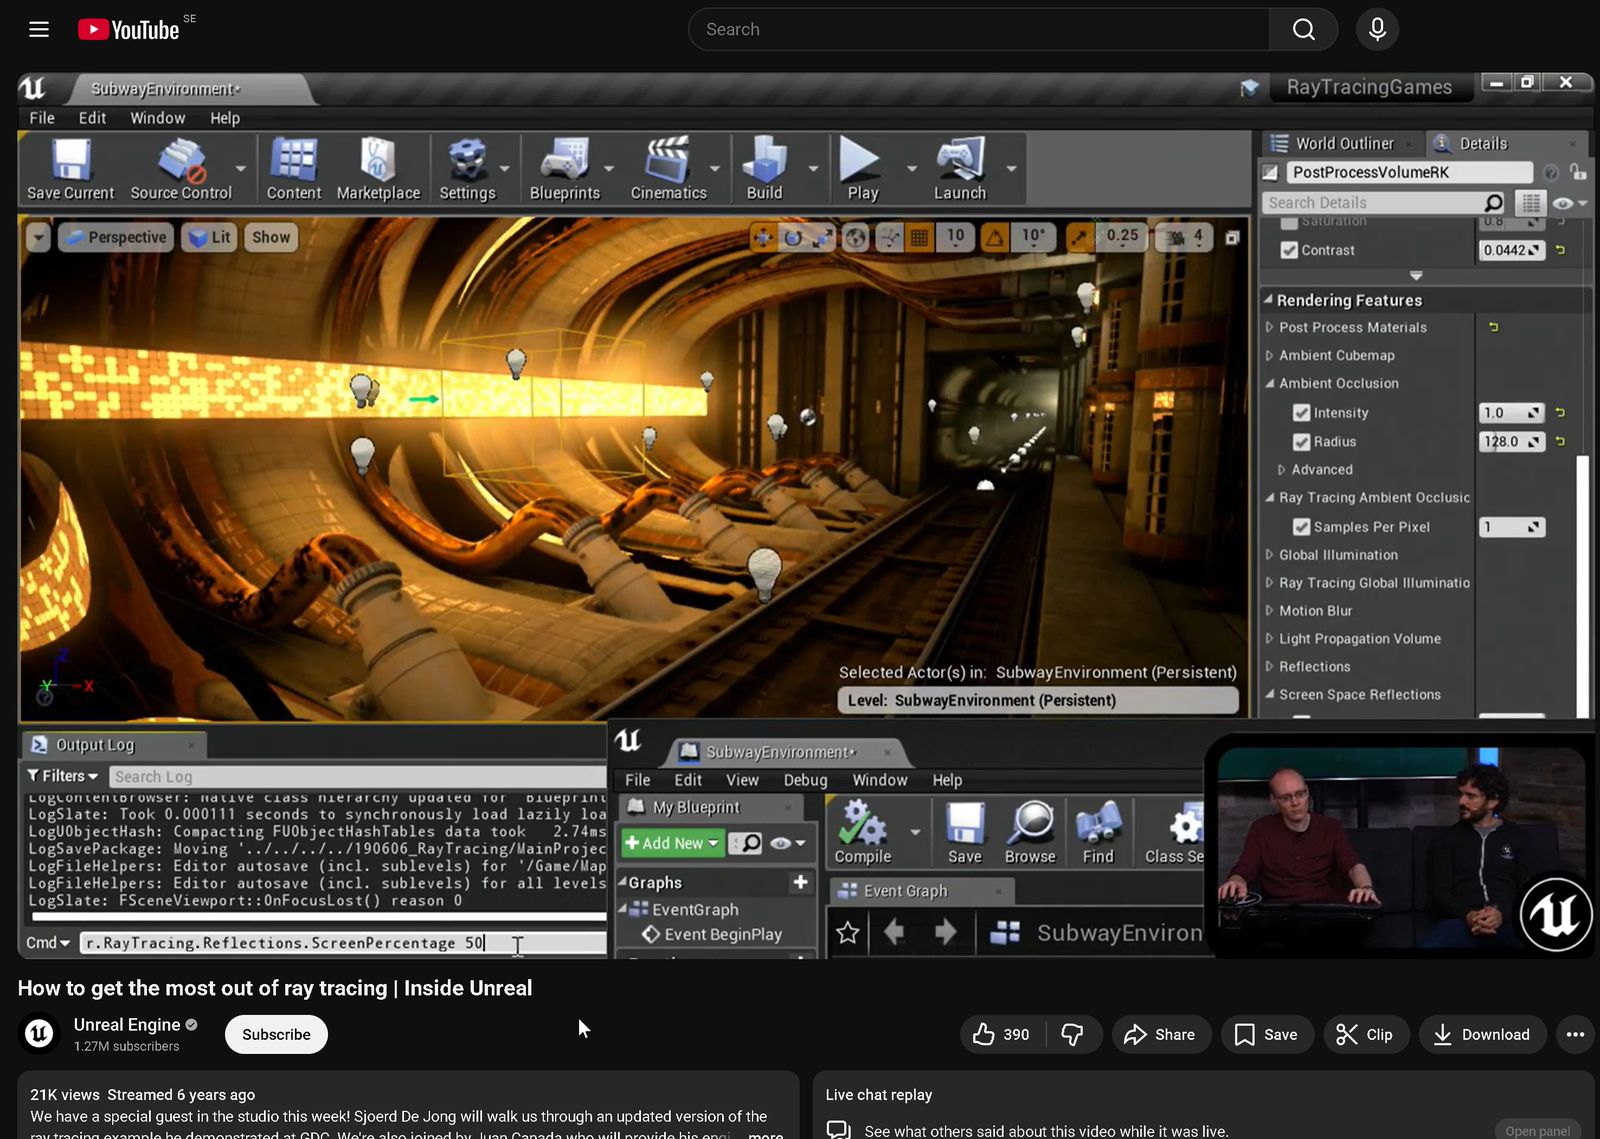The width and height of the screenshot is (1600, 1139).
Task: Click the Compile blueprint icon
Action: (x=862, y=826)
